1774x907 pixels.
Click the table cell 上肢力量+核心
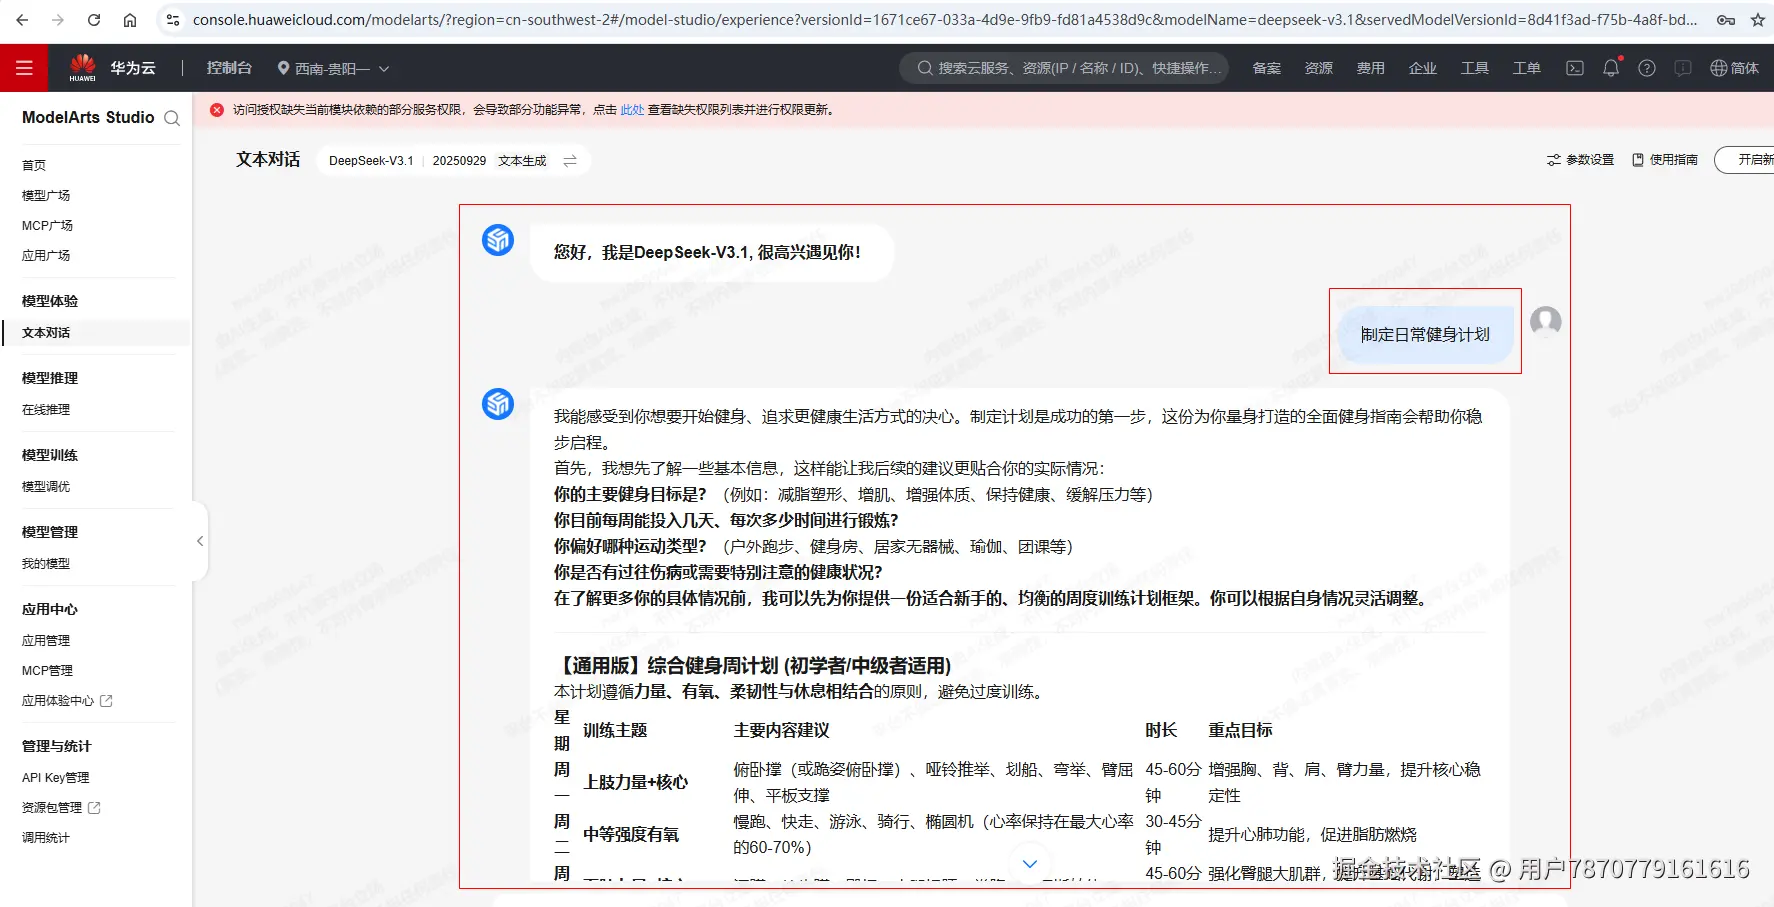636,782
